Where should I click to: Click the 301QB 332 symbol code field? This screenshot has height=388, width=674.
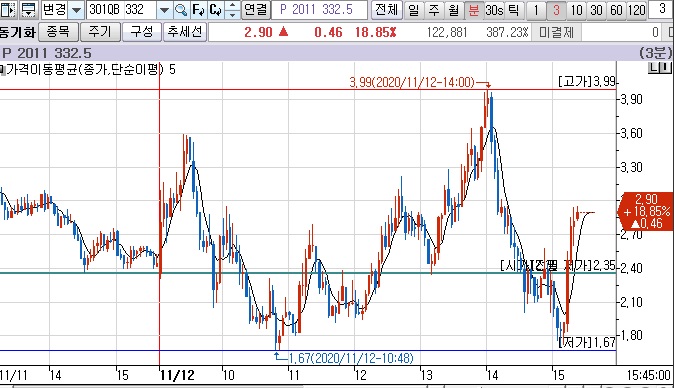coord(122,10)
